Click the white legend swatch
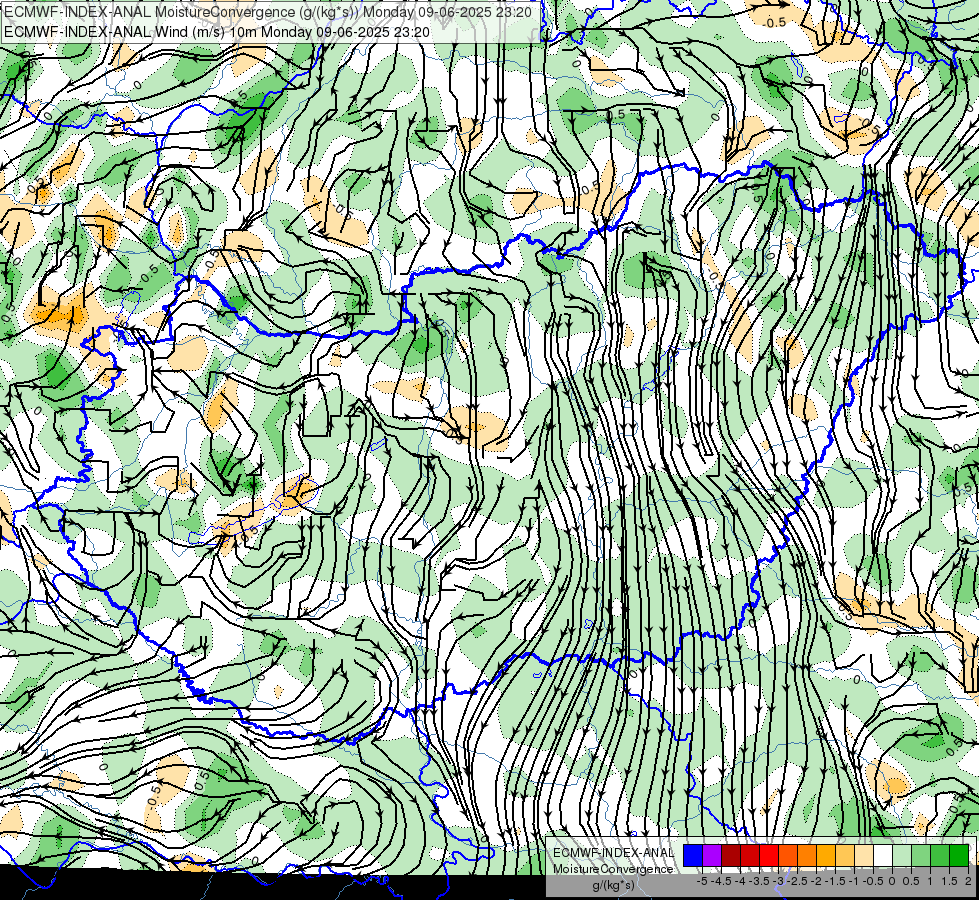979x900 pixels. point(883,856)
